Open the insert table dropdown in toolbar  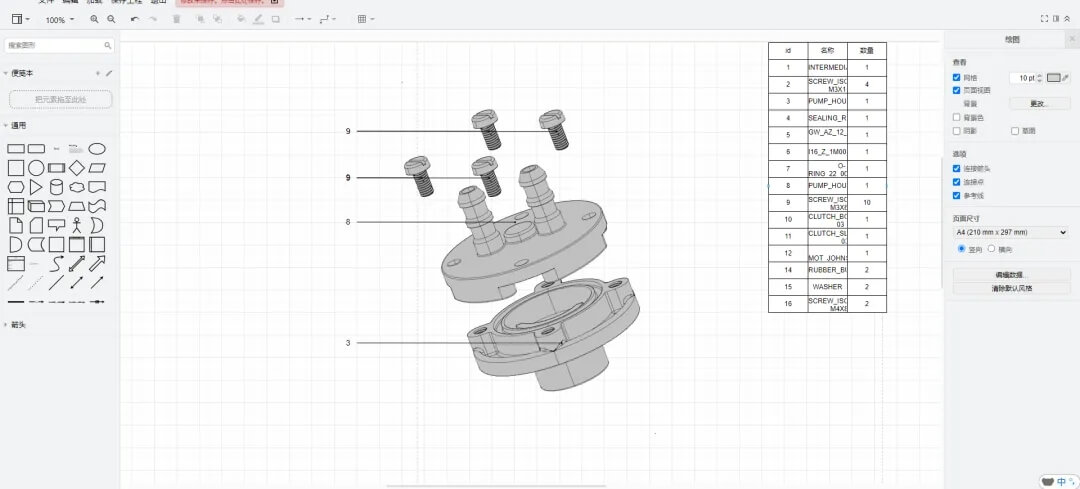click(x=366, y=19)
